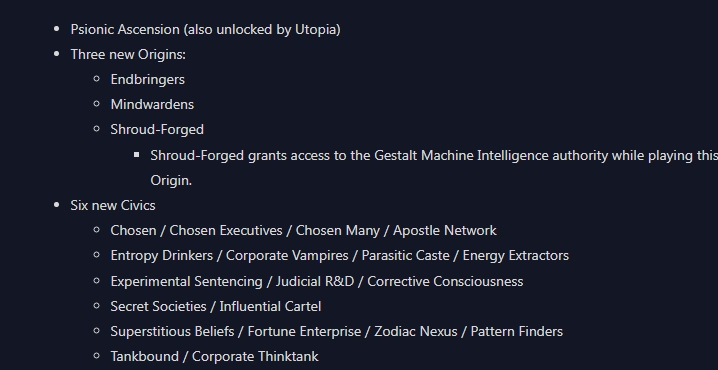Click the Psionic Ascension bullet text

[205, 29]
